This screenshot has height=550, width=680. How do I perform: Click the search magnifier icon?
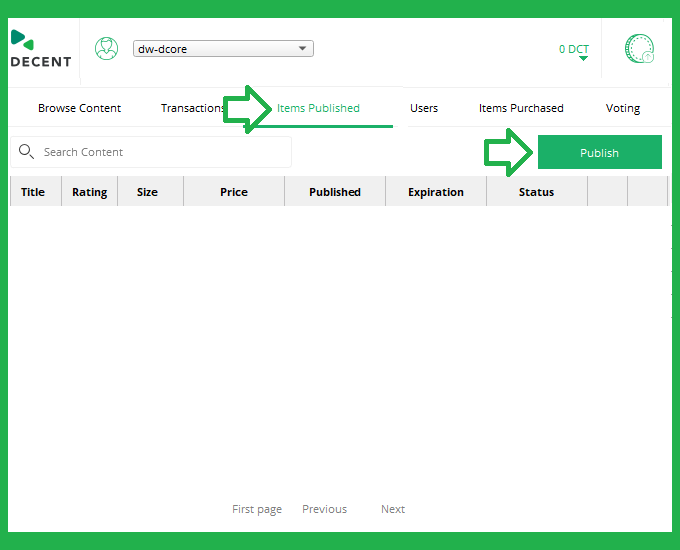[26, 151]
